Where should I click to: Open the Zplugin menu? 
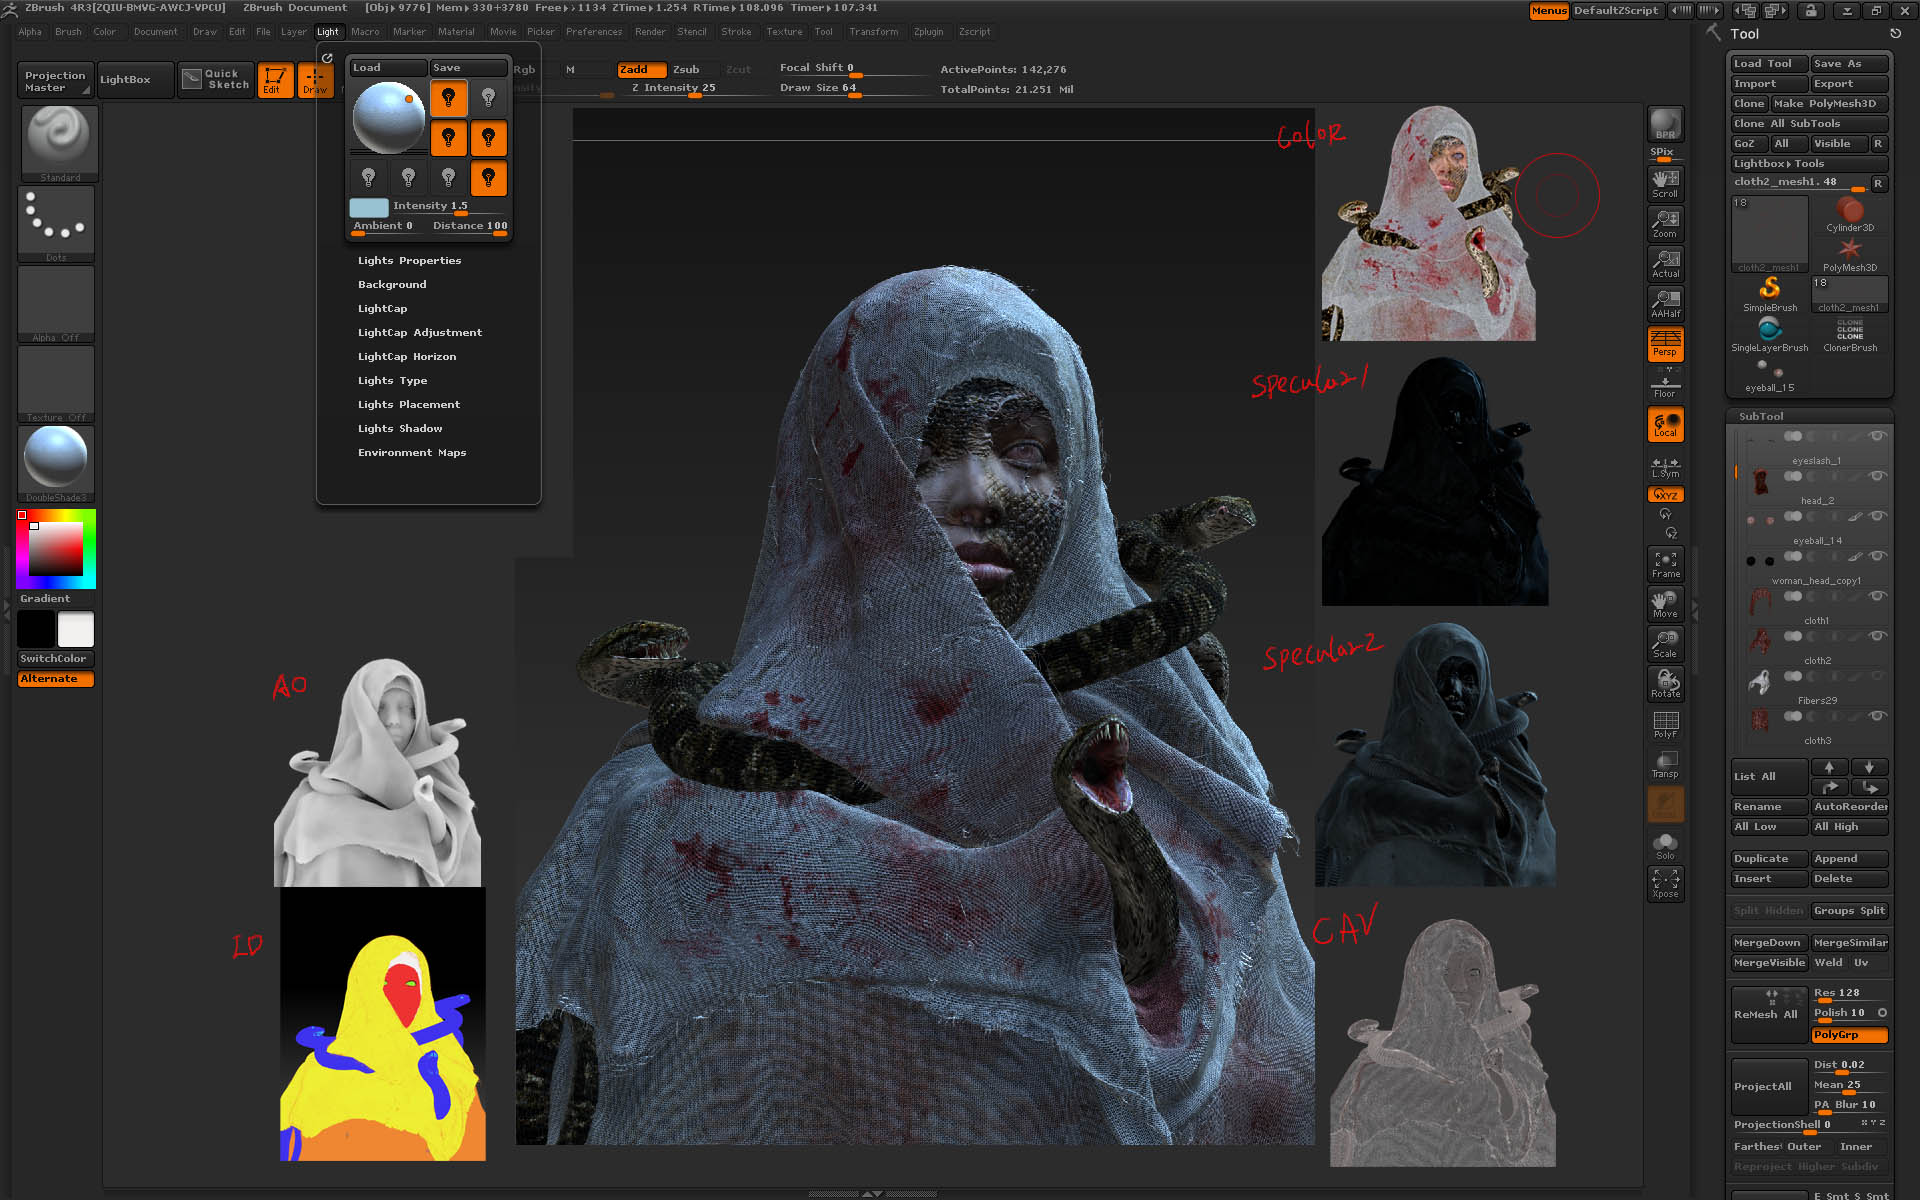coord(928,32)
